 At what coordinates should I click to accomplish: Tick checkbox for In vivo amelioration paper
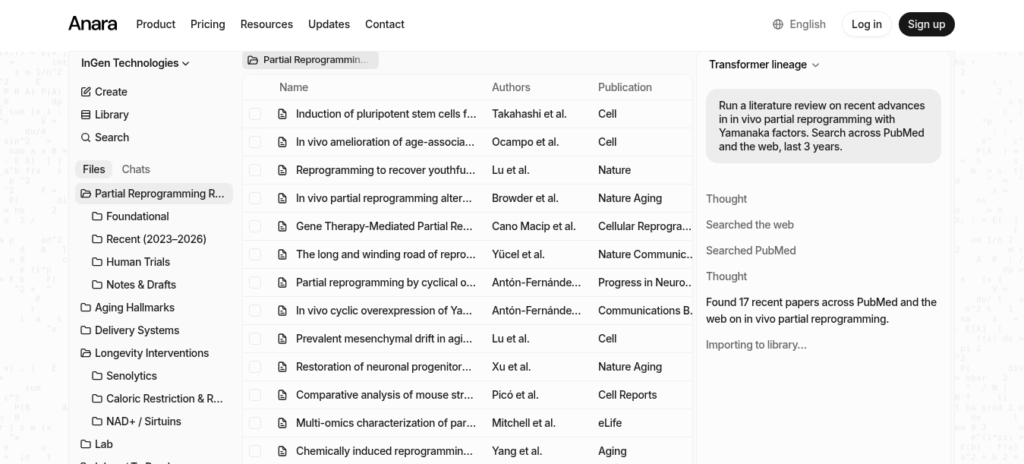[255, 142]
